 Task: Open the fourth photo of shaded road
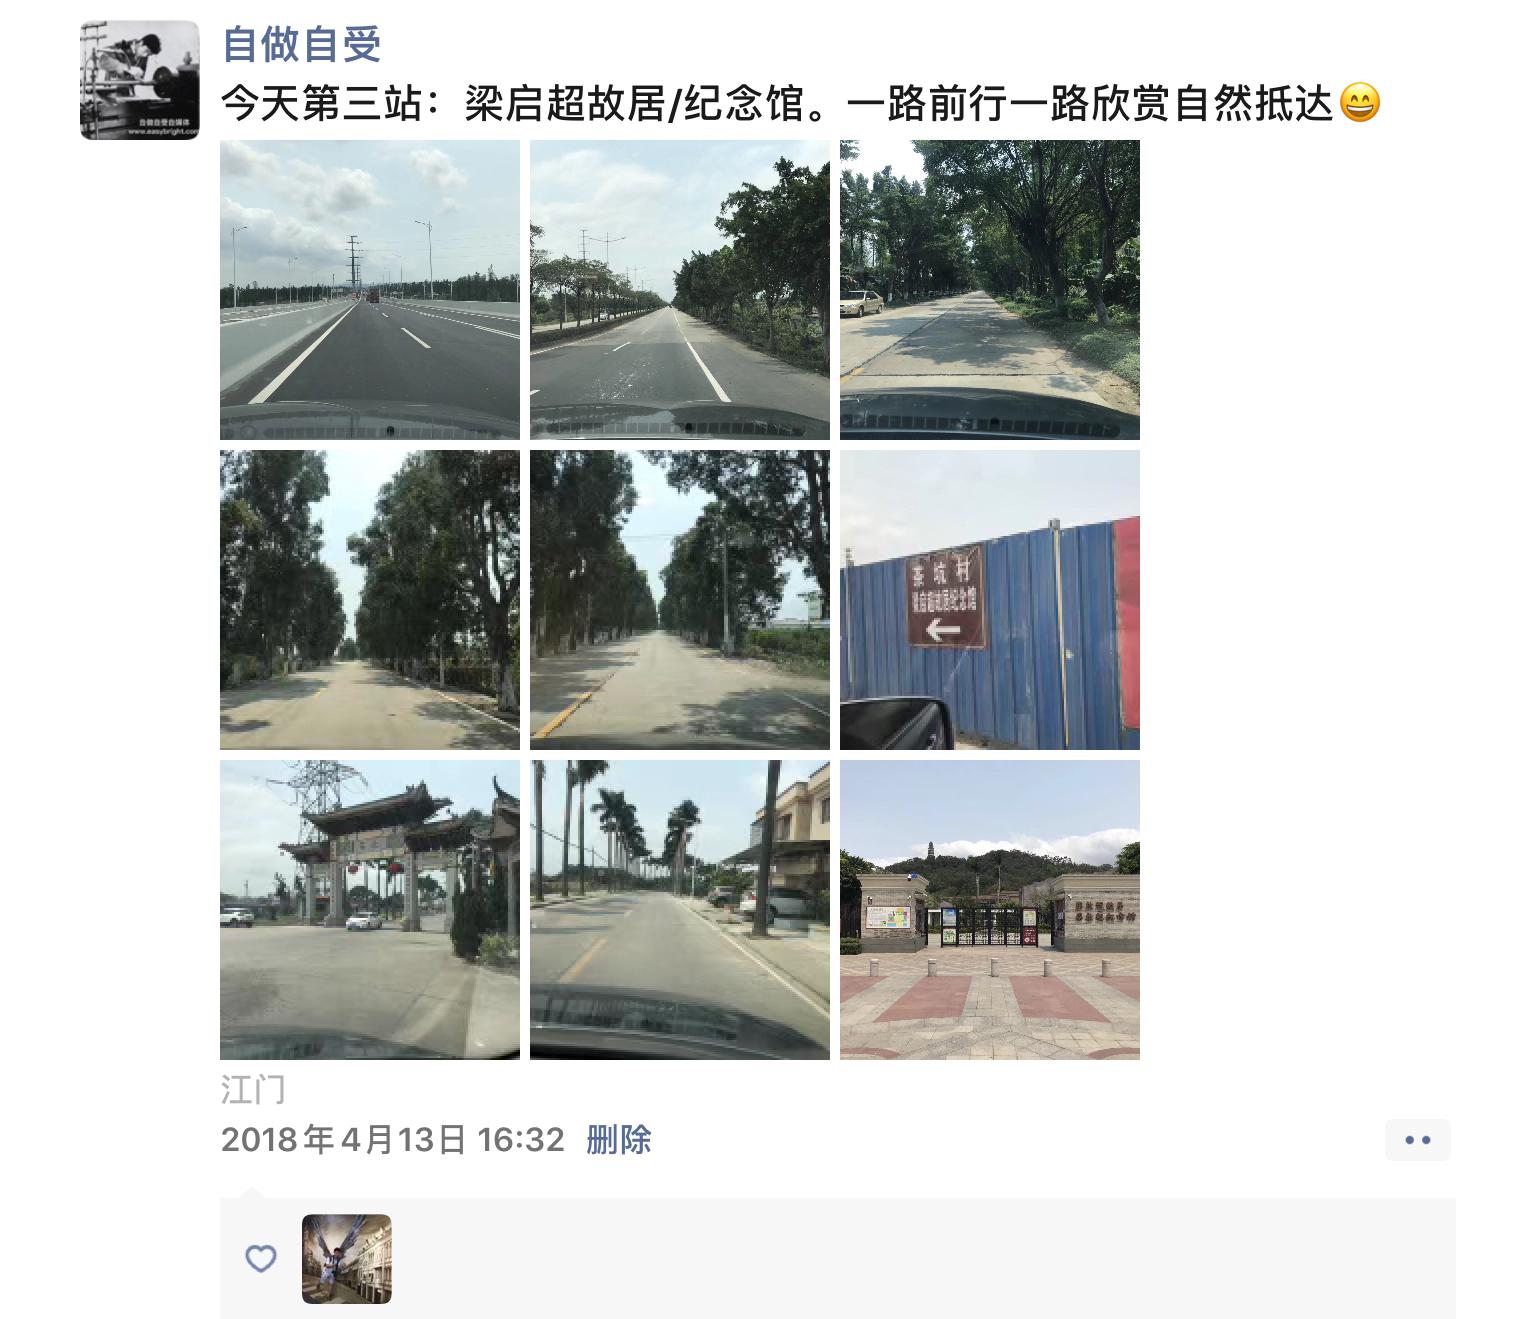pos(370,600)
